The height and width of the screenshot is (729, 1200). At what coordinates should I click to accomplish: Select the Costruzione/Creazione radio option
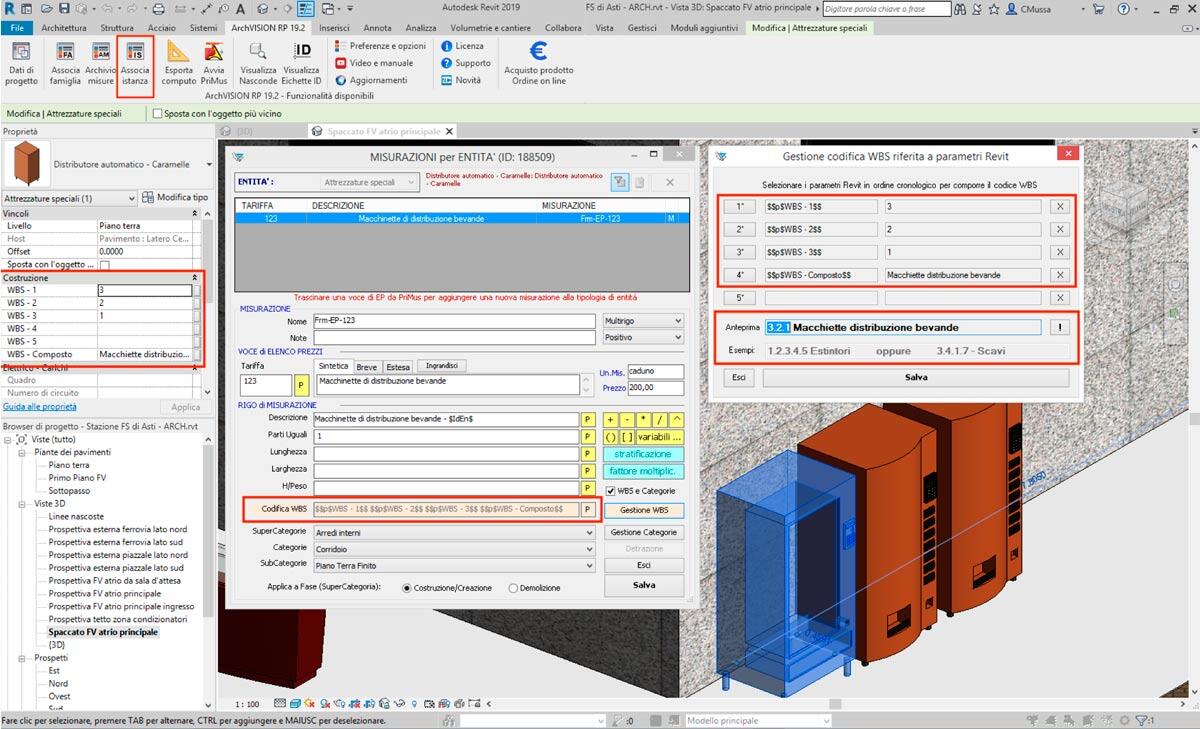point(407,588)
